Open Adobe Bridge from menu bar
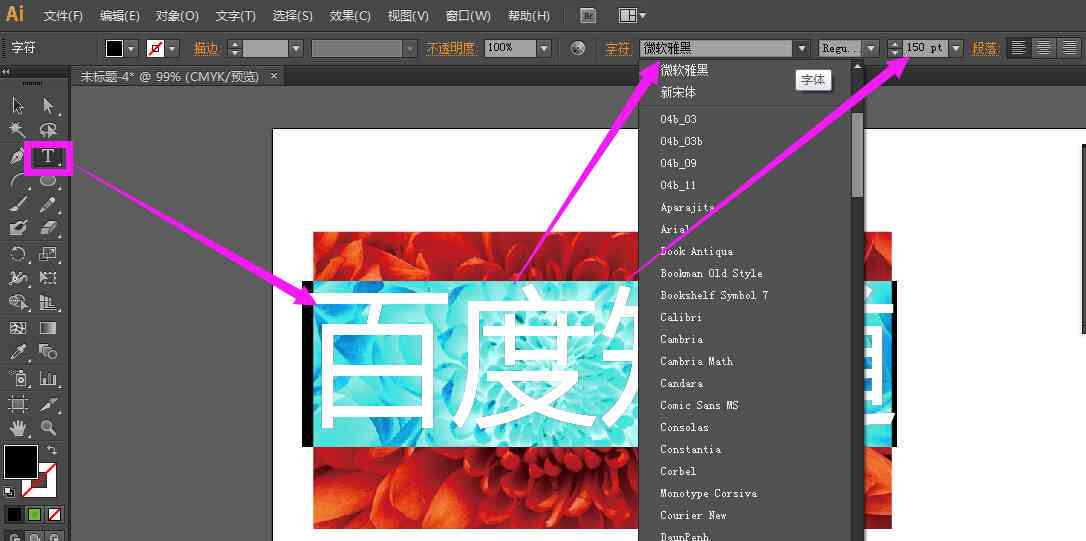Screen dimensions: 1086x541 [587, 15]
